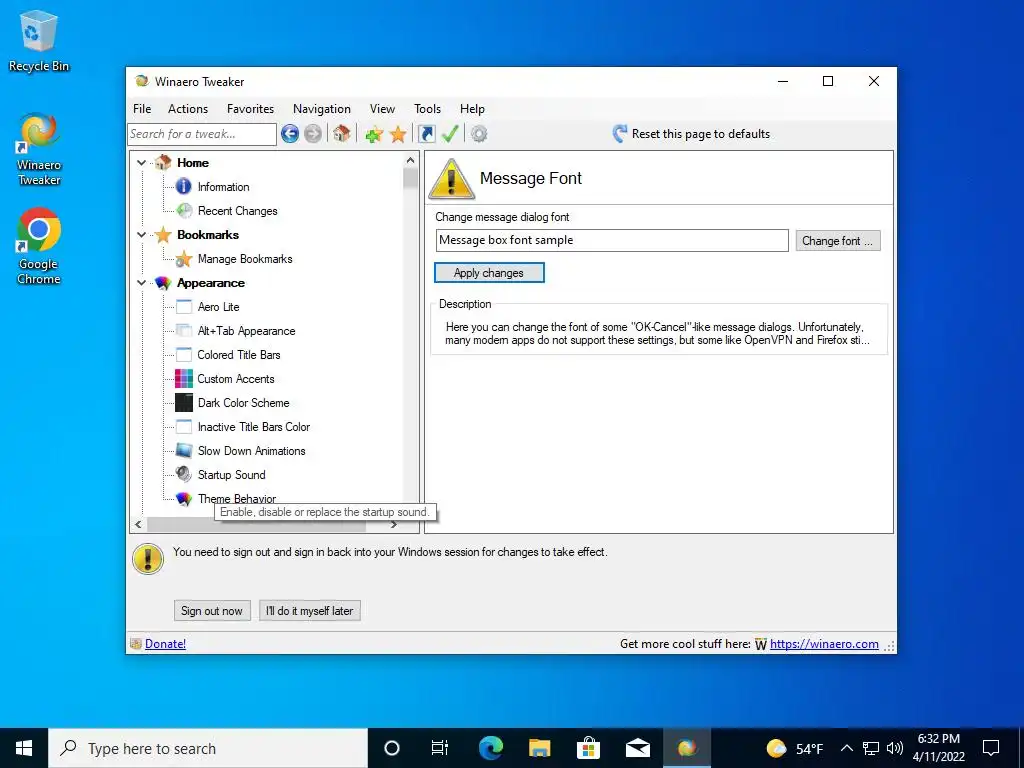1024x768 pixels.
Task: Select Startup Sound in the tree
Action: (x=231, y=475)
